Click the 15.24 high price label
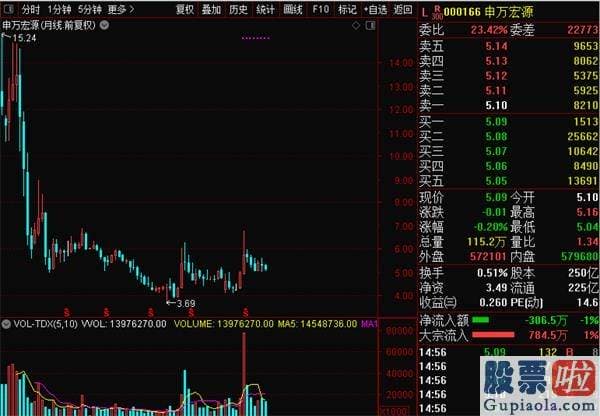This screenshot has width=600, height=416. click(24, 38)
